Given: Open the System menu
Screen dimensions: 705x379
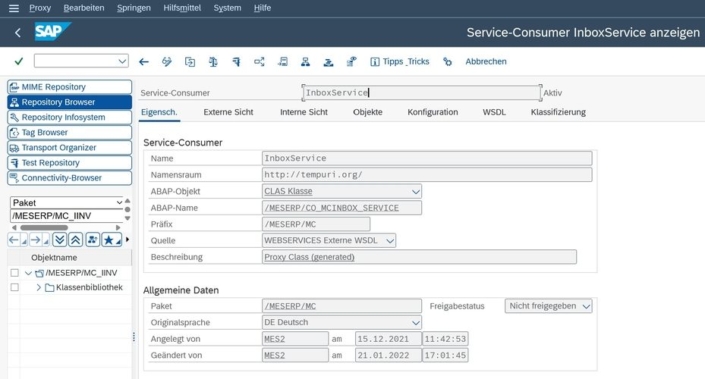Looking at the screenshot, I should click(227, 8).
